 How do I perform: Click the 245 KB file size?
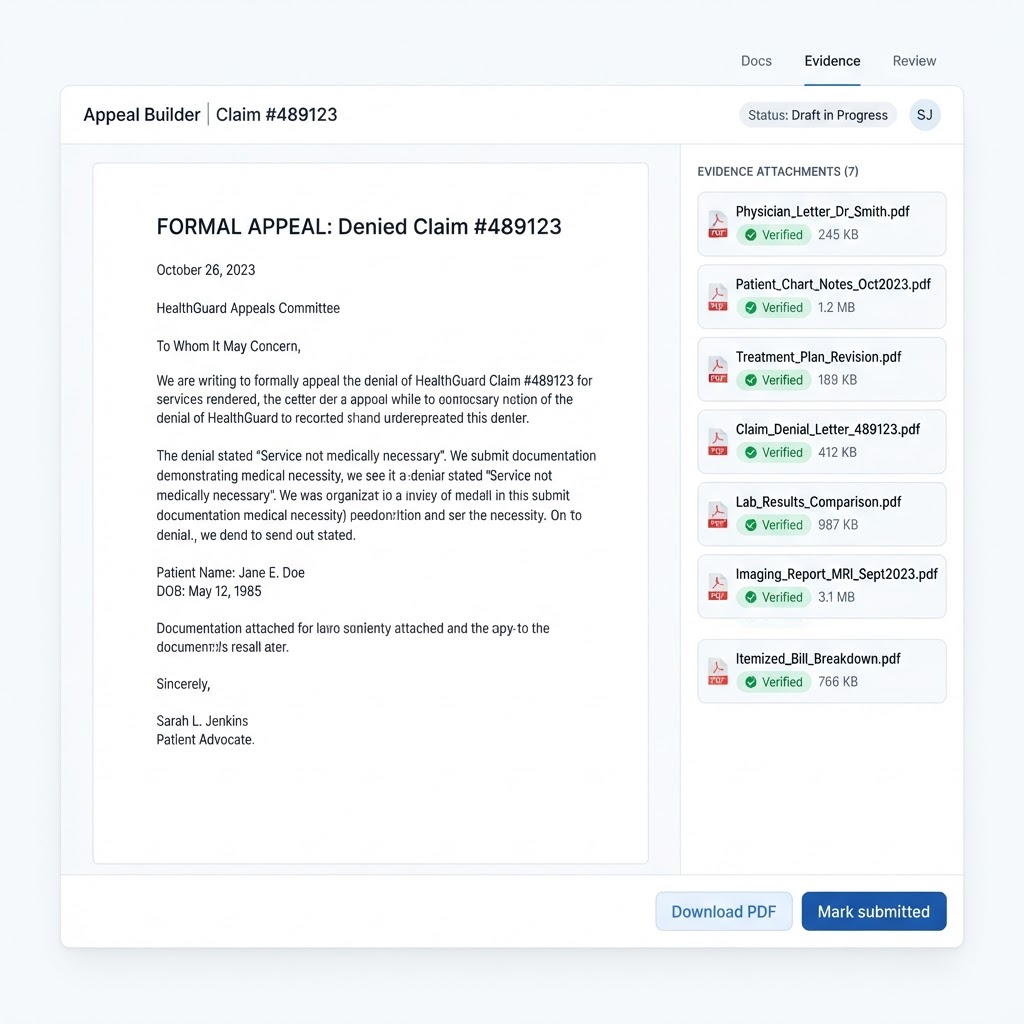[x=838, y=234]
